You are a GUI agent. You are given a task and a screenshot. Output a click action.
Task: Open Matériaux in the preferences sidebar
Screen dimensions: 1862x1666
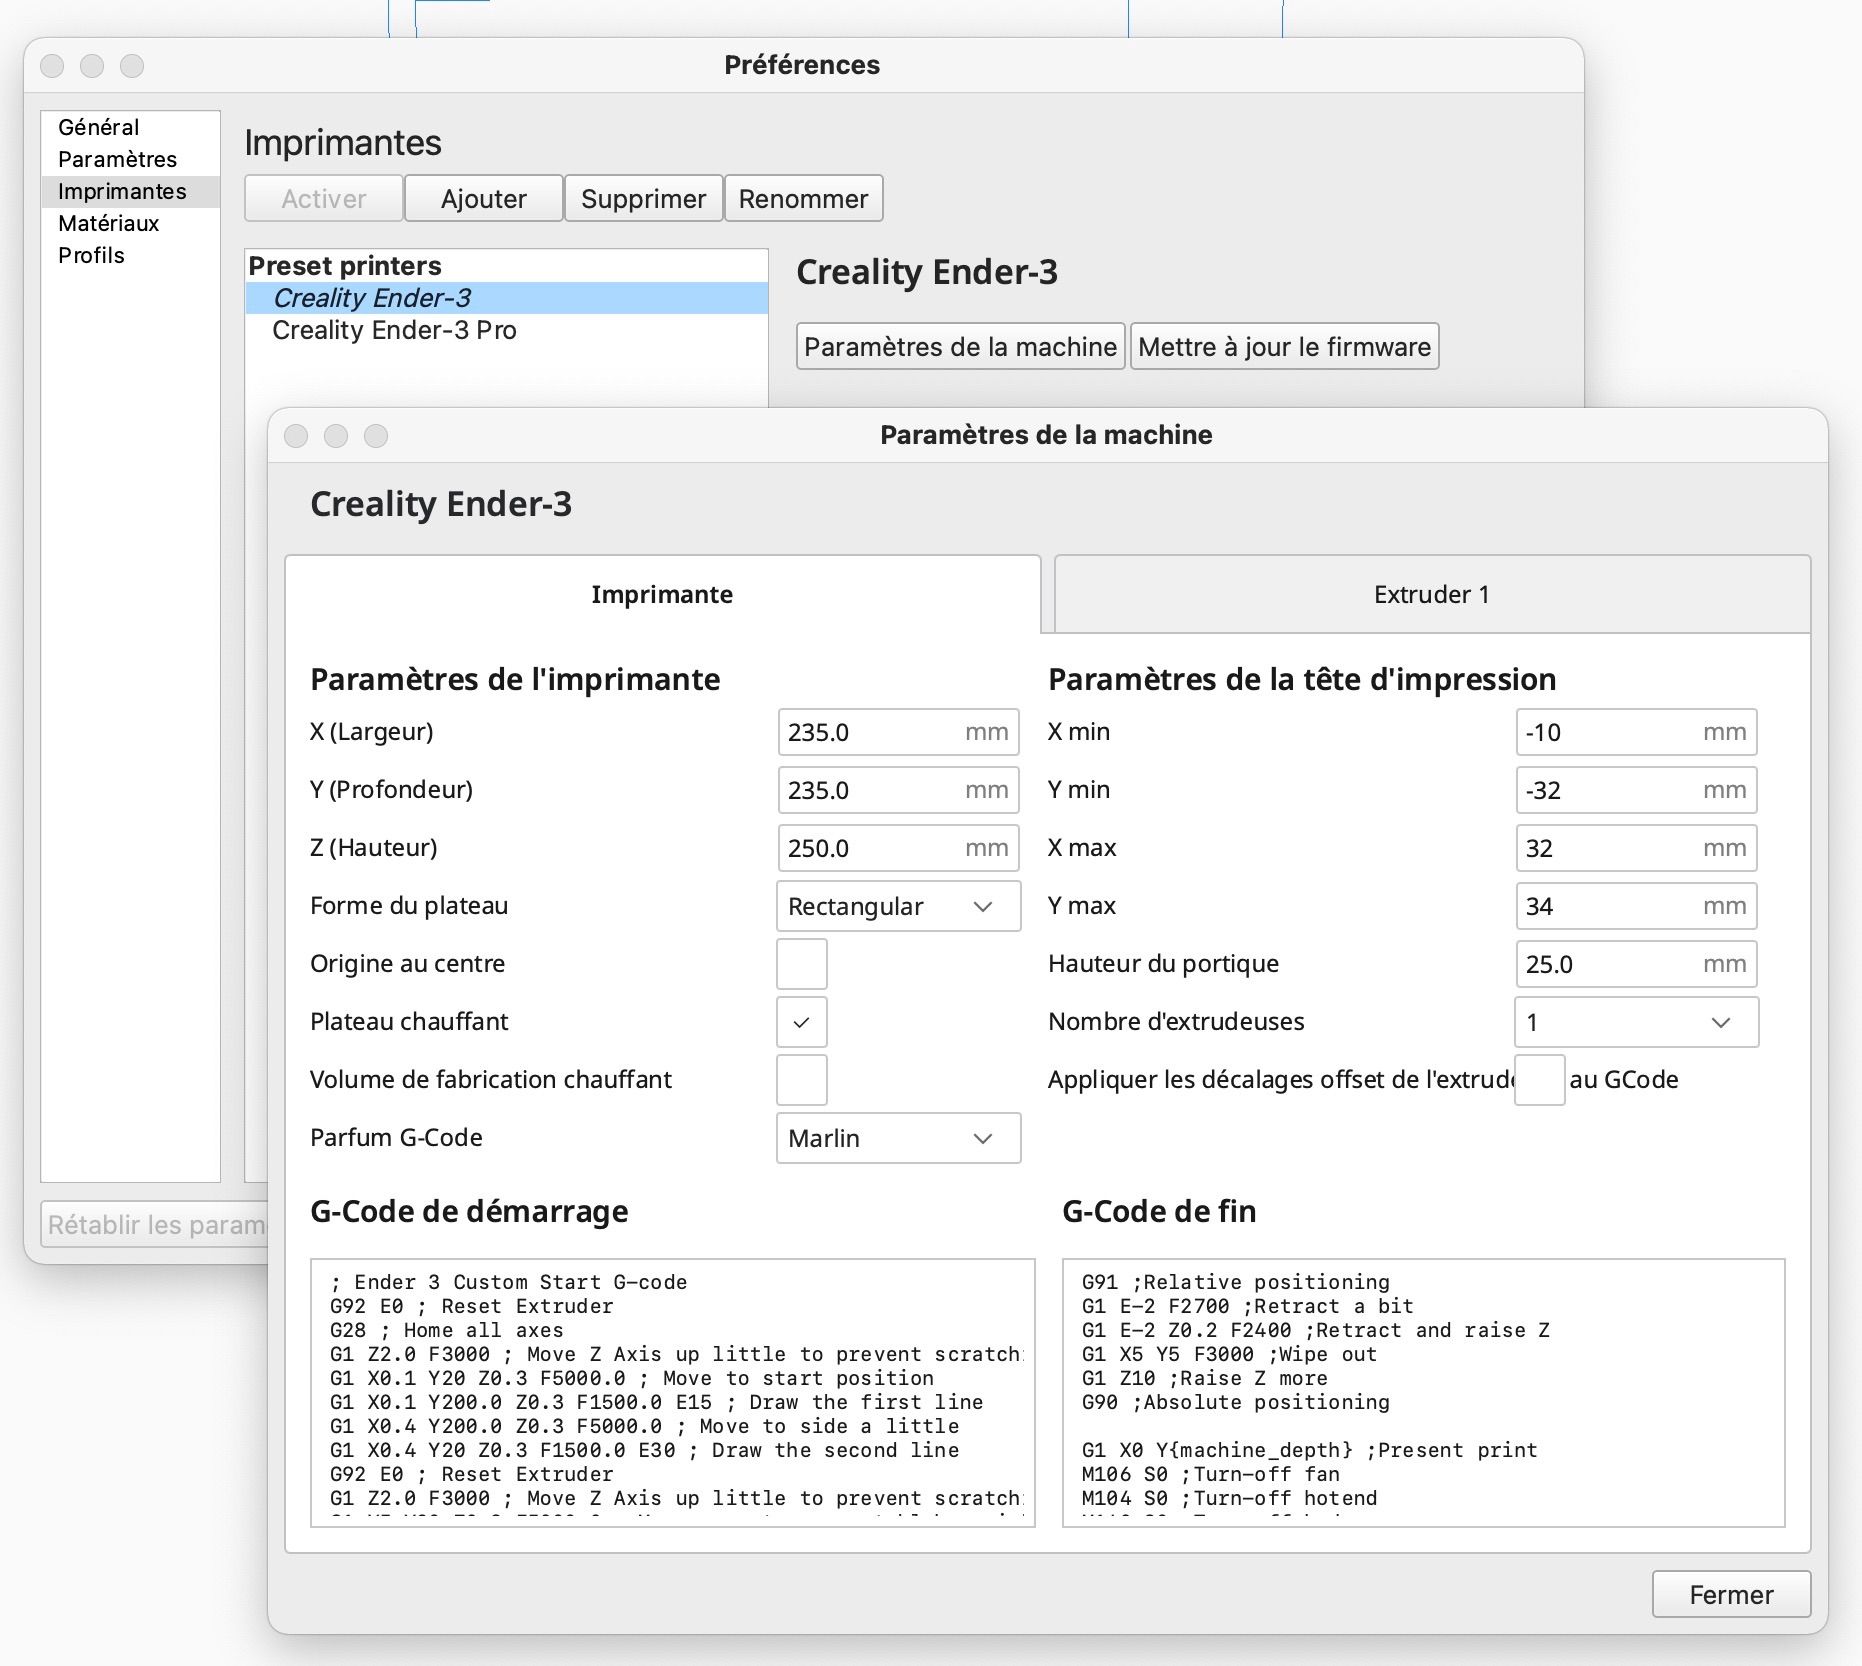pos(109,223)
